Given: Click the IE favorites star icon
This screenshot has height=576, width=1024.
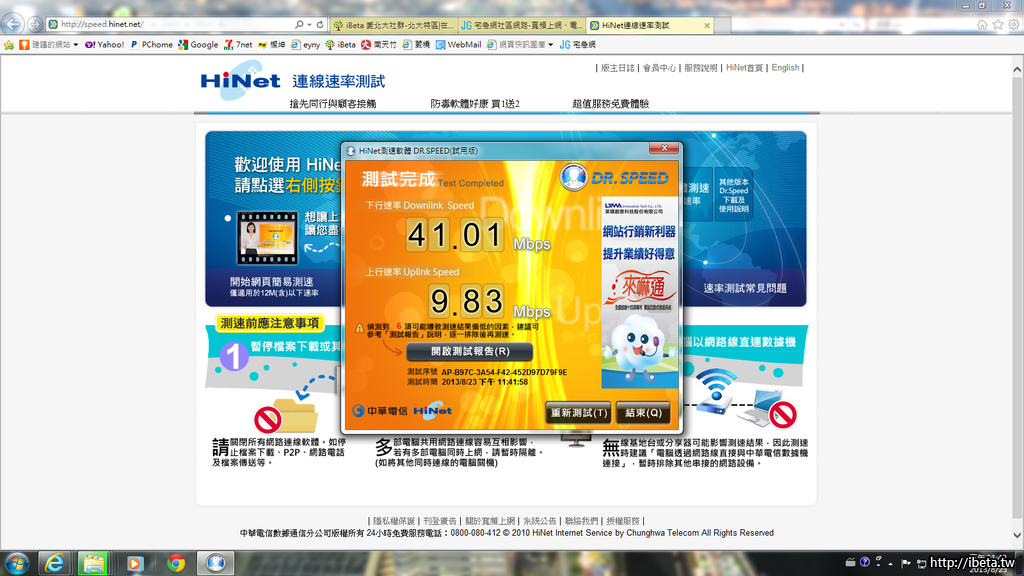Looking at the screenshot, I should click(x=996, y=24).
